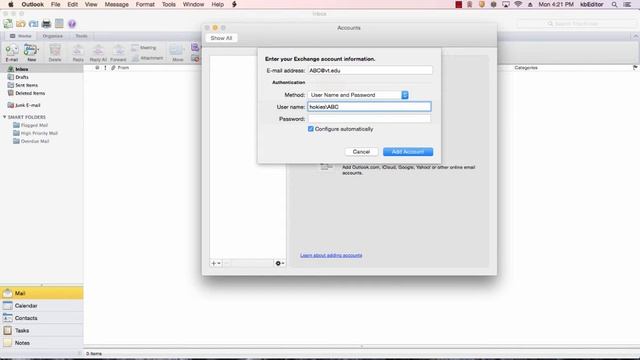
Task: Sort messages by From column
Action: tap(123, 68)
